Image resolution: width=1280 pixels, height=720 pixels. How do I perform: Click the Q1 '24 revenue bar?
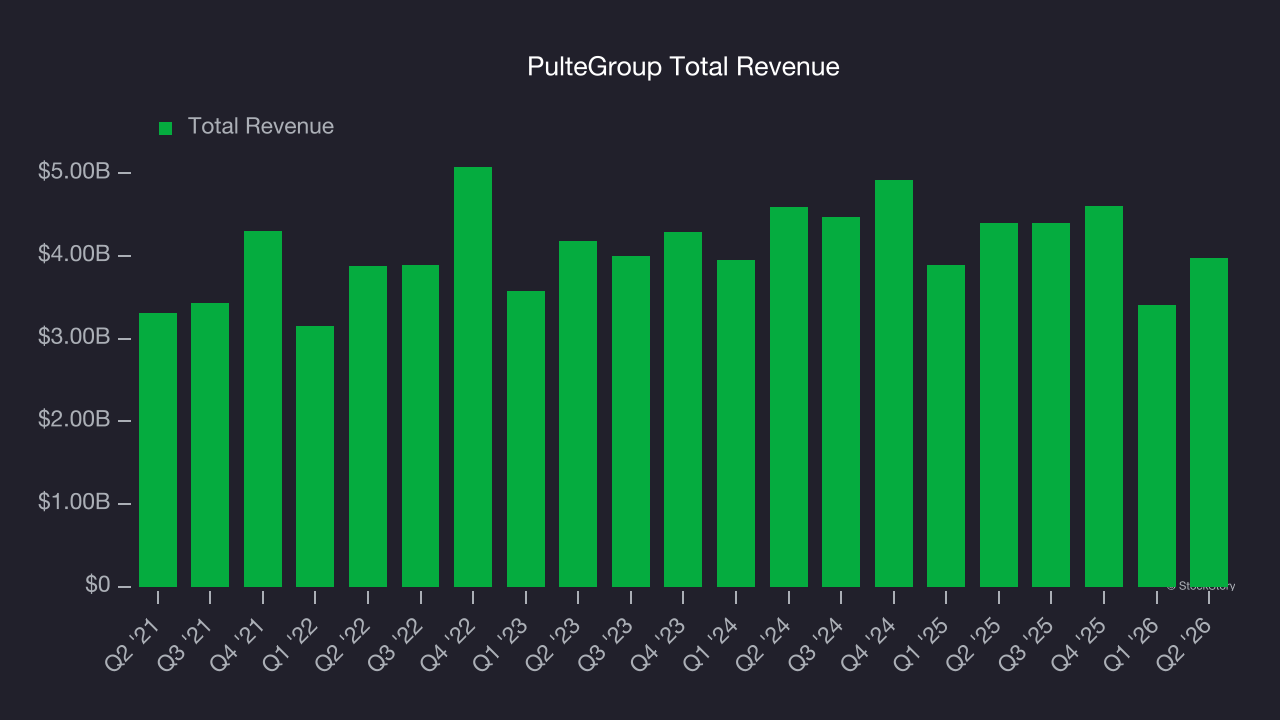tap(736, 423)
